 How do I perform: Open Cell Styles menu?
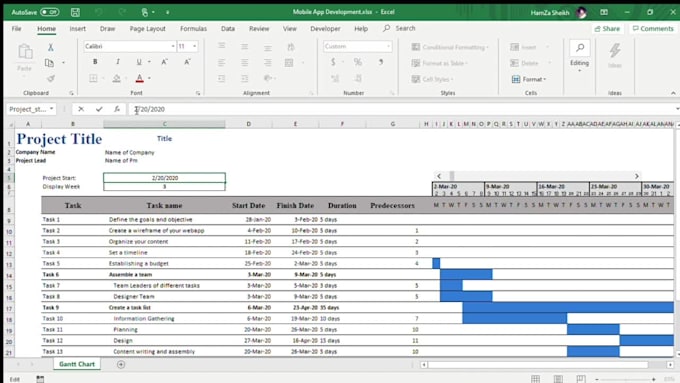432,79
